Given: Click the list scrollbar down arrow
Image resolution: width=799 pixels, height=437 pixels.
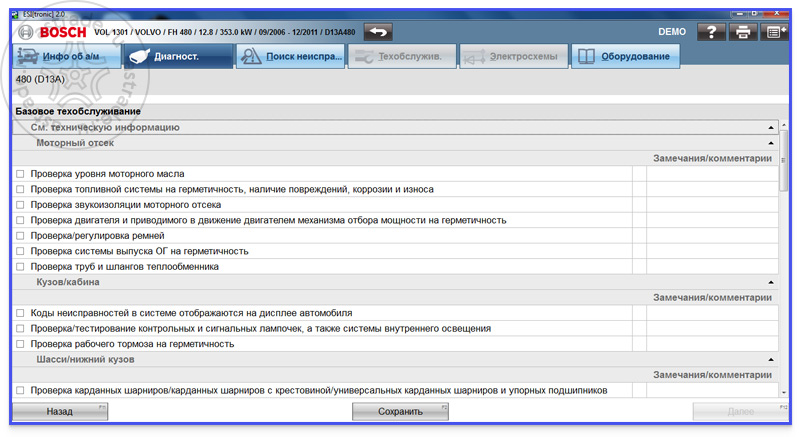Looking at the screenshot, I should click(784, 392).
